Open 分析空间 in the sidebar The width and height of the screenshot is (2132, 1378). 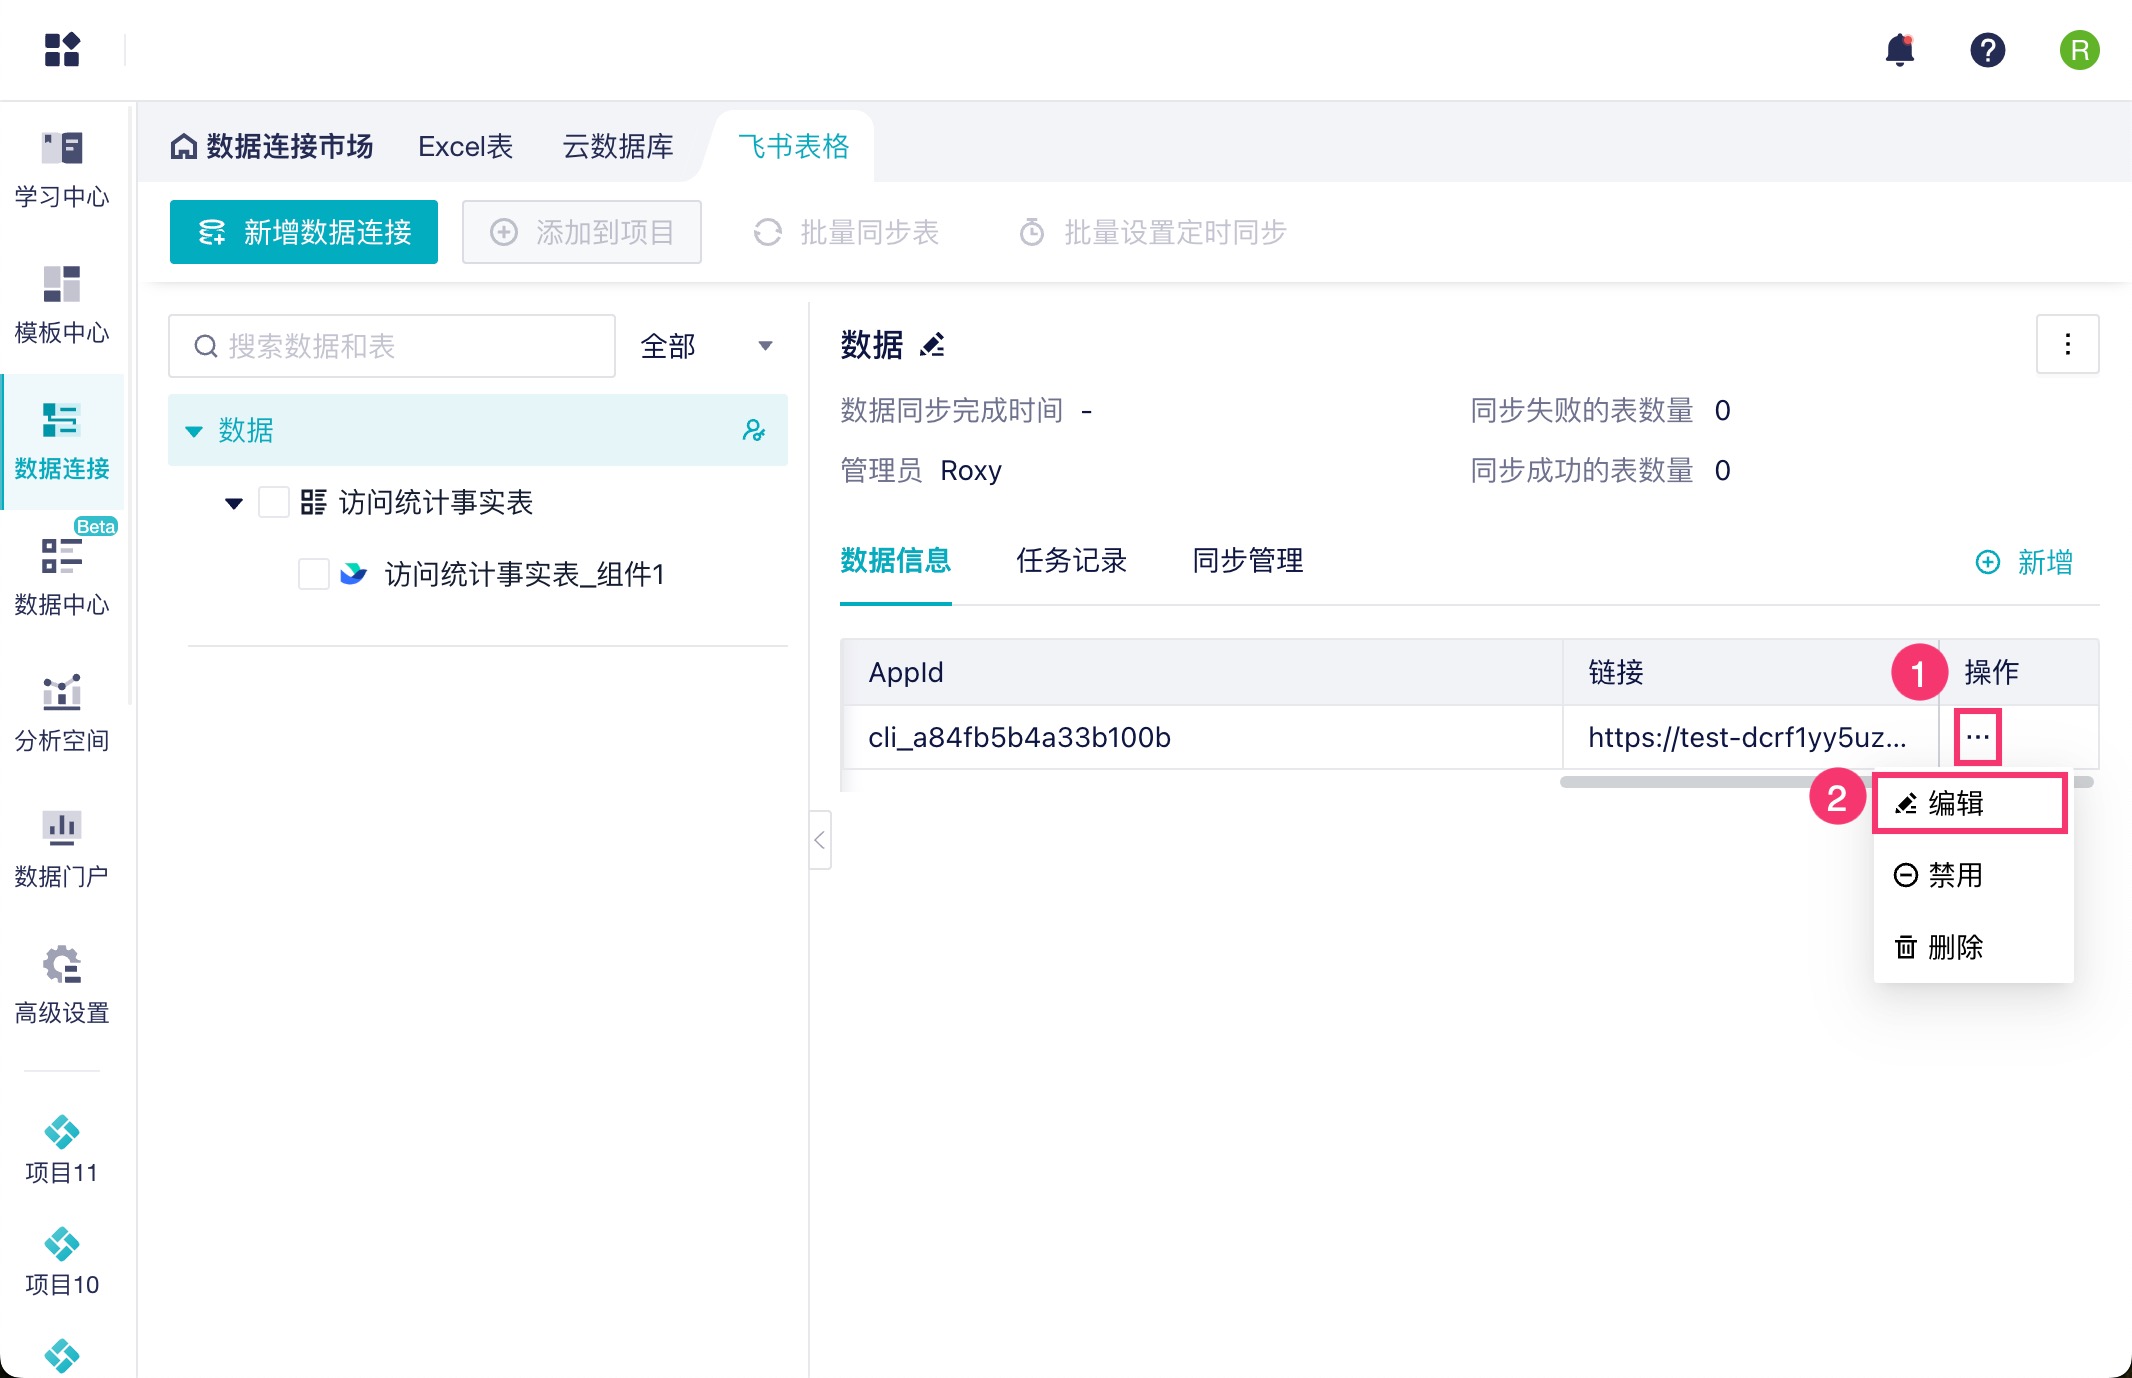[x=62, y=712]
